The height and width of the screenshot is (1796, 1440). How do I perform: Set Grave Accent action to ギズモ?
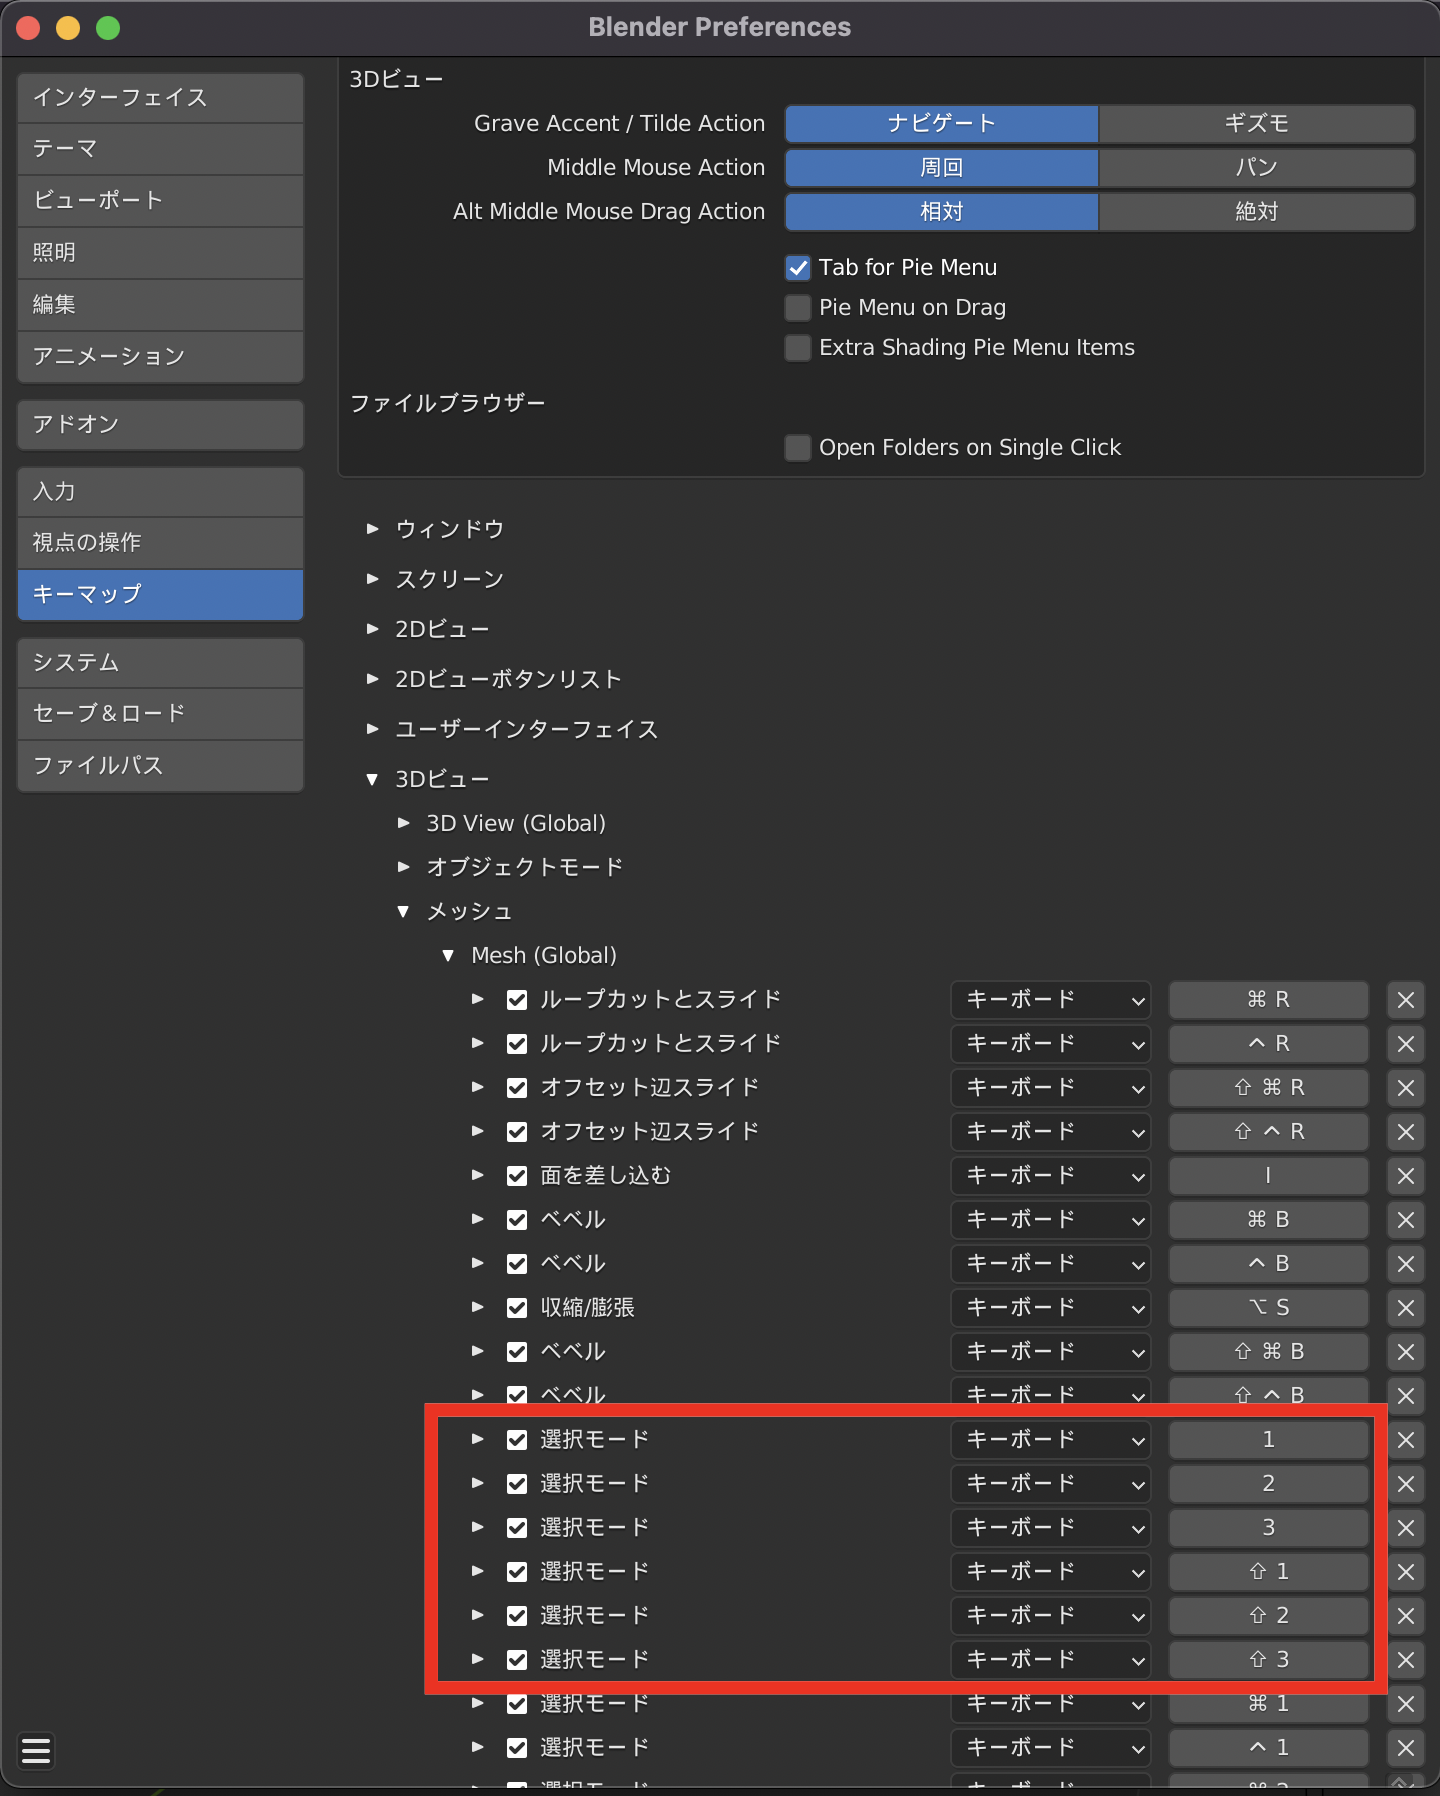point(1257,124)
